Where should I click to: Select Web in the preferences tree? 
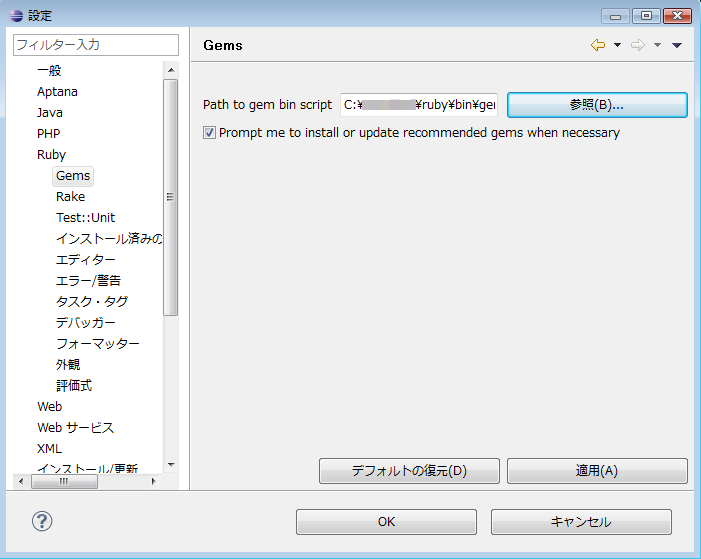[x=50, y=407]
